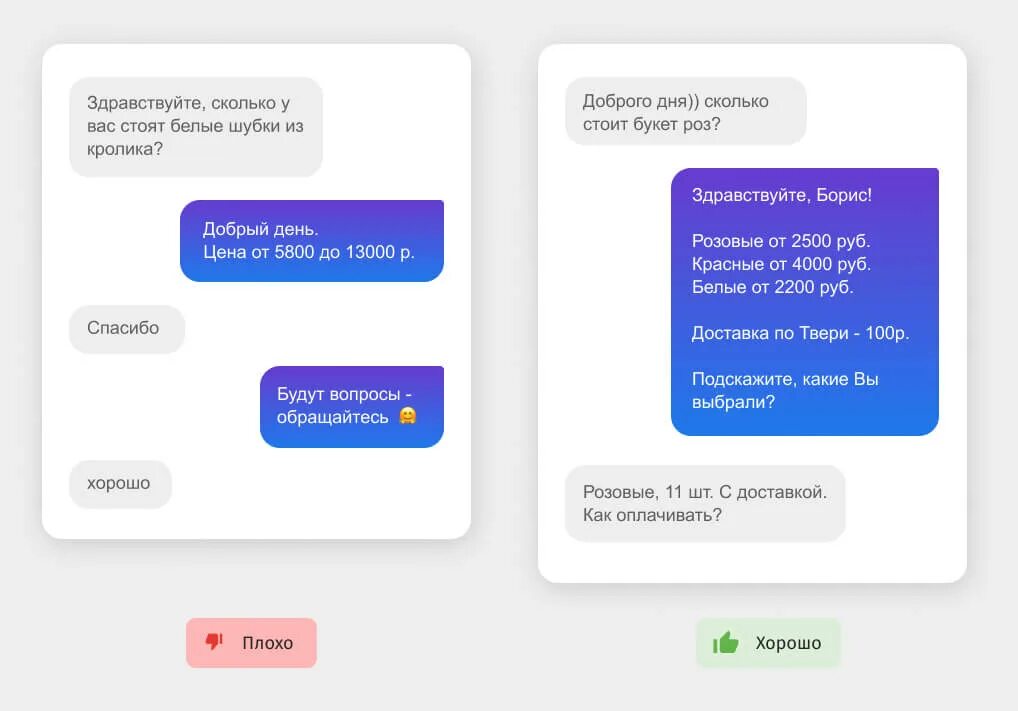Viewport: 1018px width, 711px height.
Task: Select the 'Красные от 4000 руб.' line
Action: [x=781, y=264]
